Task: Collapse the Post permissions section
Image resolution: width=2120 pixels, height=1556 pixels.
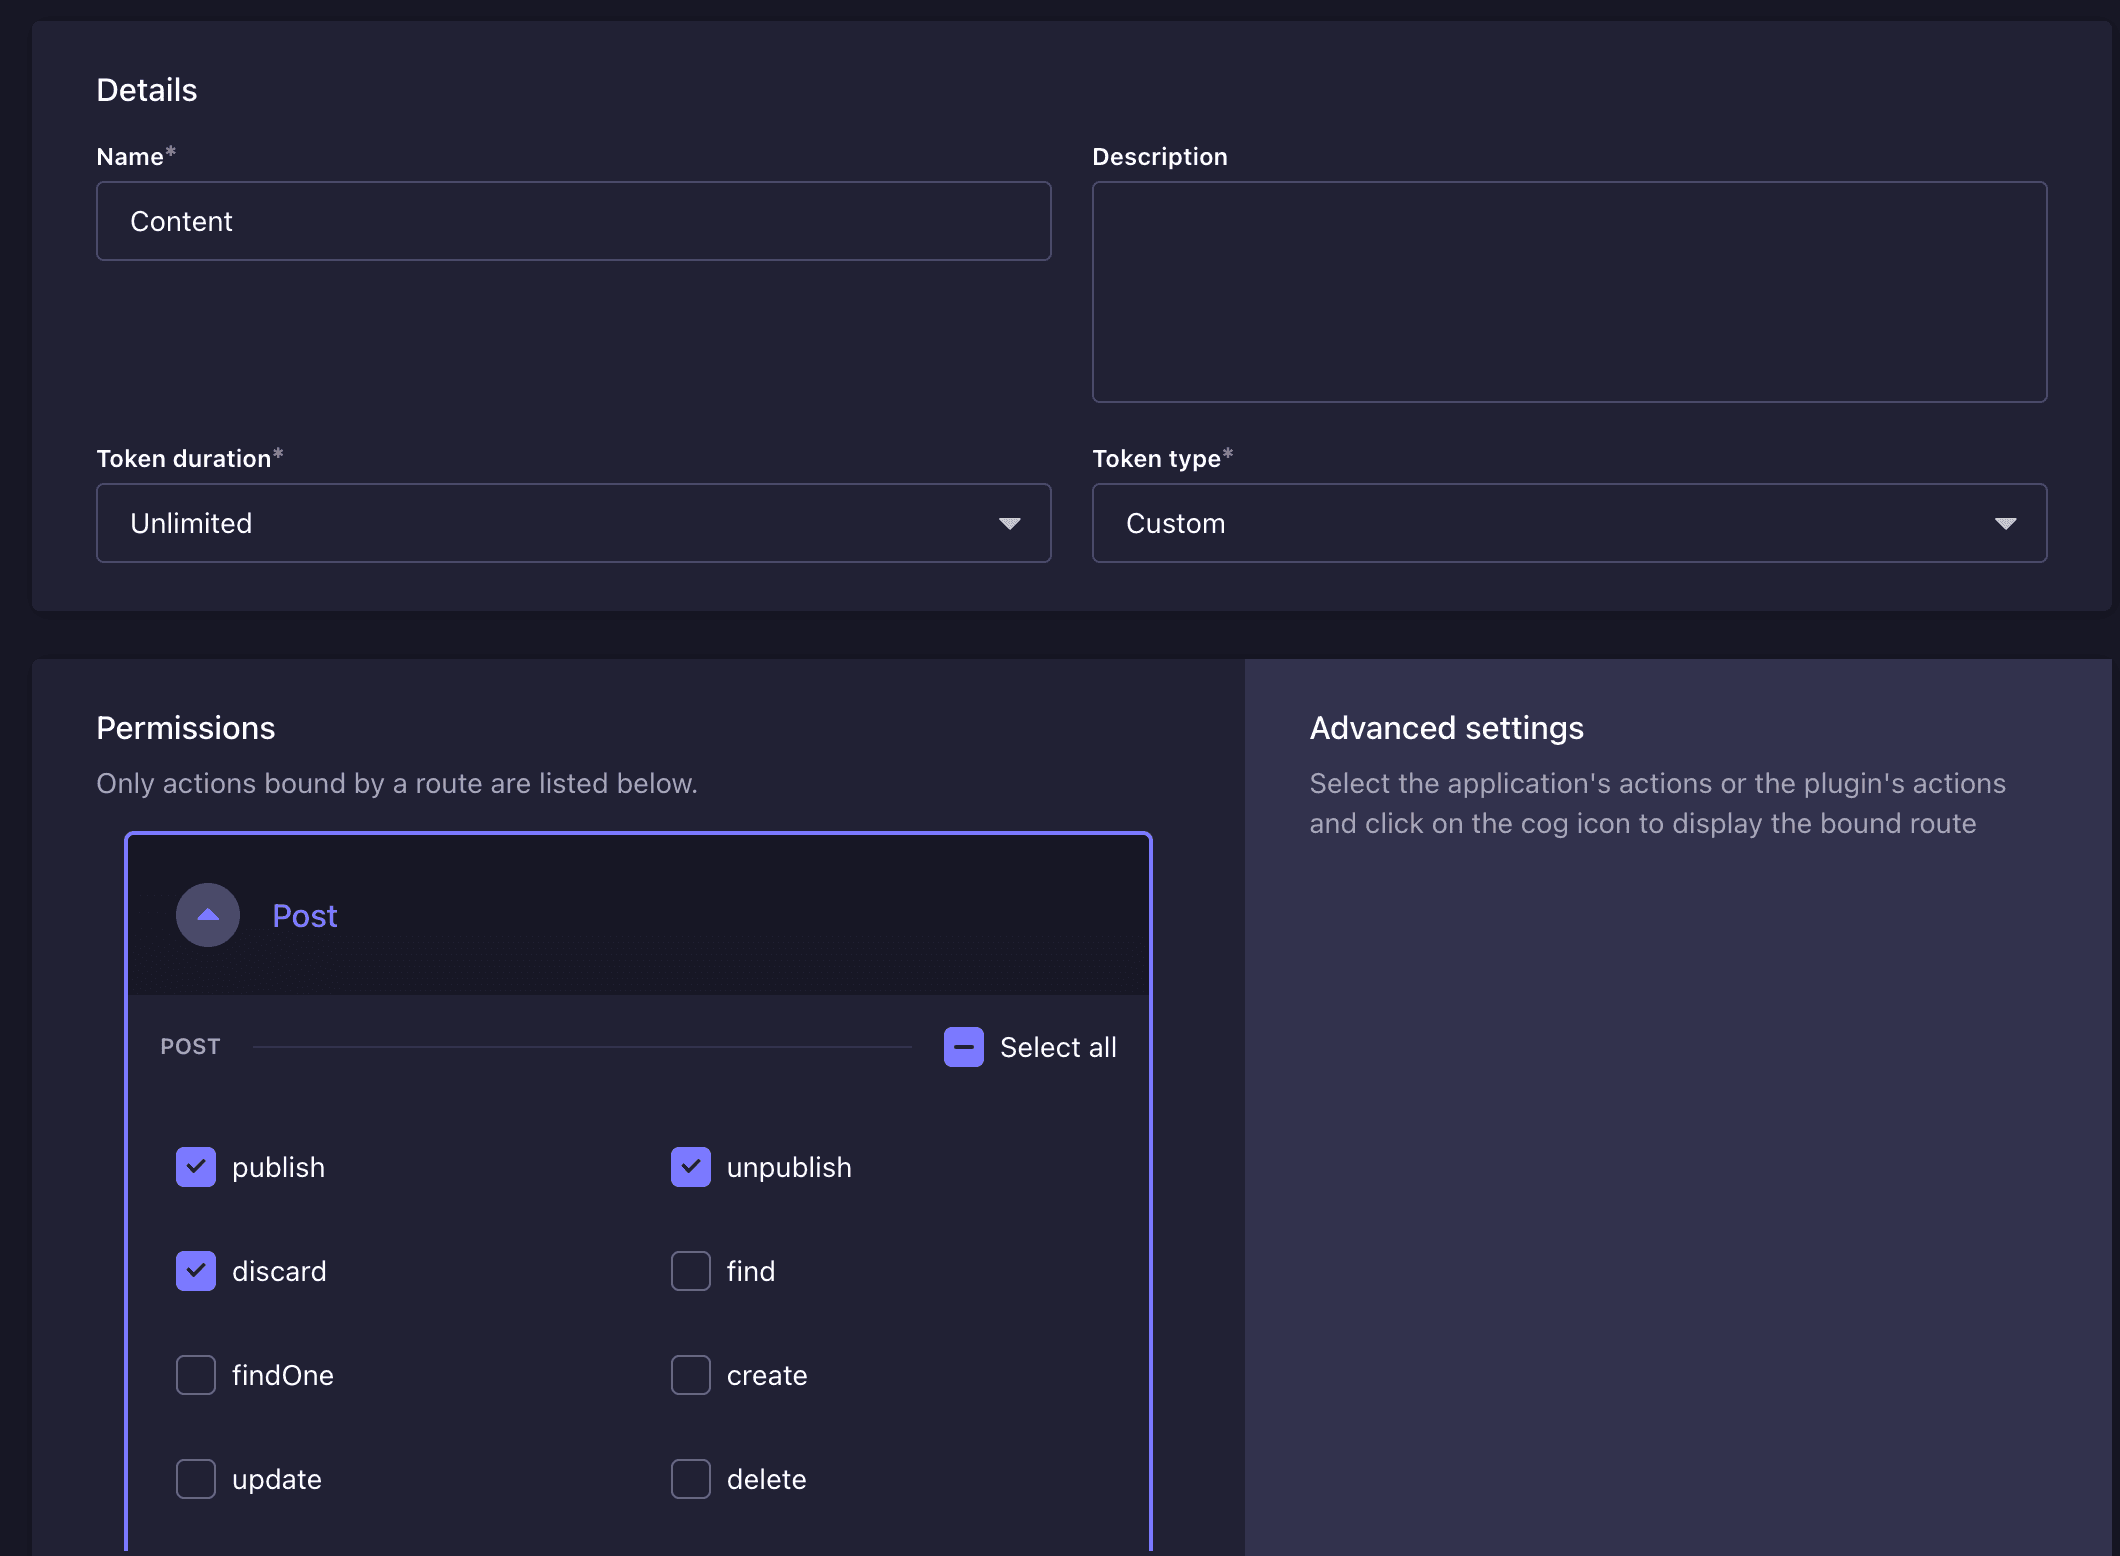Action: pos(208,915)
